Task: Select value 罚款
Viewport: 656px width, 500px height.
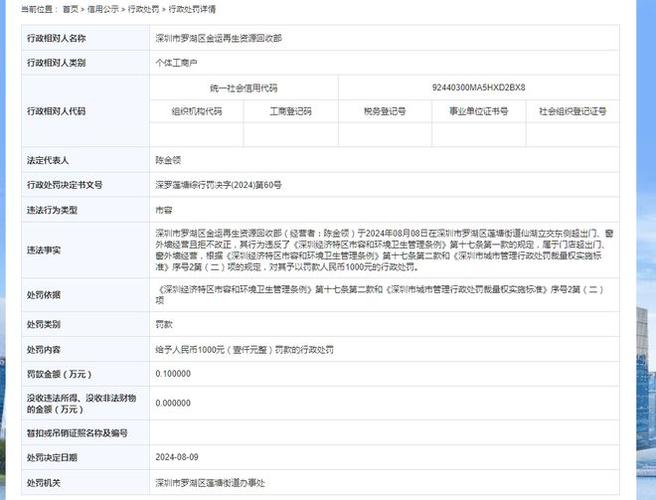Action: [164, 324]
